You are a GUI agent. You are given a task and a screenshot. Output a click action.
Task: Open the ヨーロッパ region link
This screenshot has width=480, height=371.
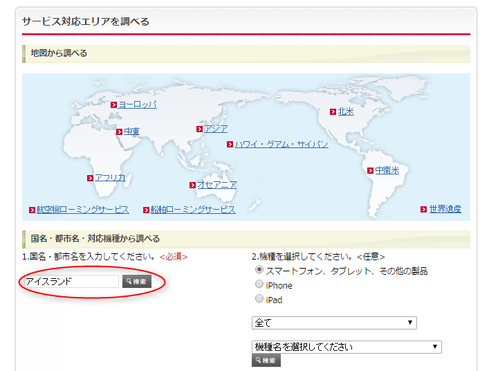[138, 105]
